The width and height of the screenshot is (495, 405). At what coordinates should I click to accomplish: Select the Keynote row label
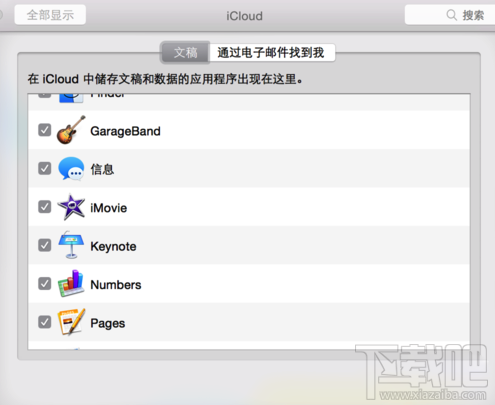tap(113, 246)
